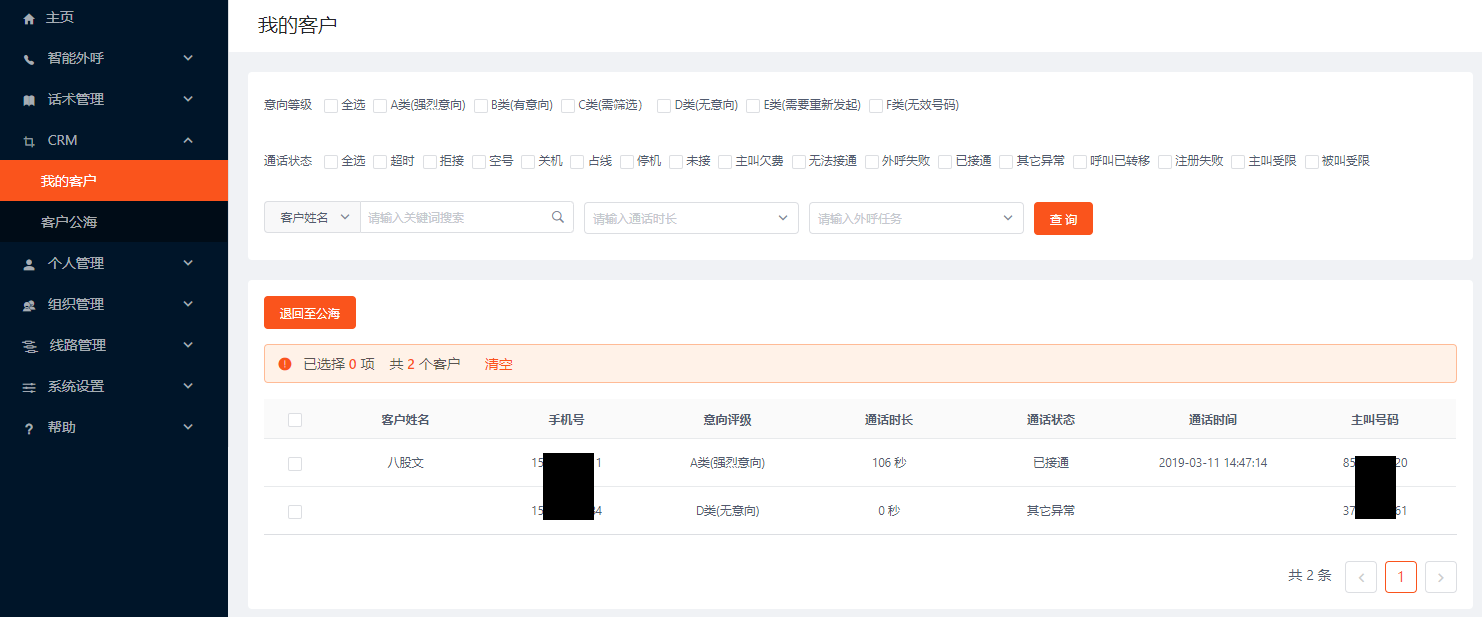Open the 请输入通话时长 dropdown

pyautogui.click(x=691, y=218)
